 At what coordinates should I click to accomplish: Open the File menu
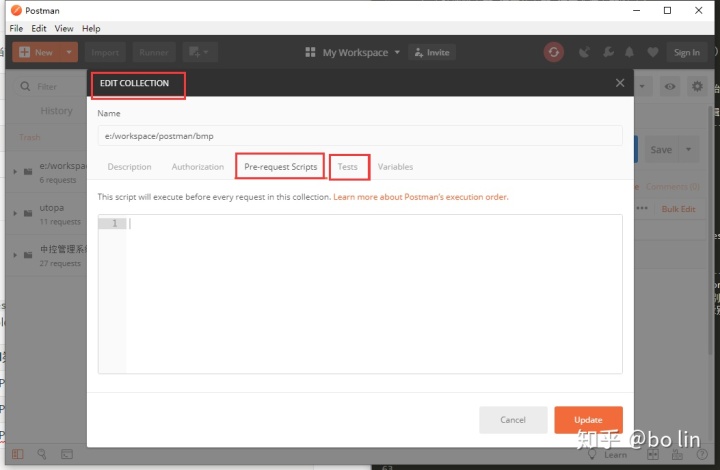[x=16, y=28]
